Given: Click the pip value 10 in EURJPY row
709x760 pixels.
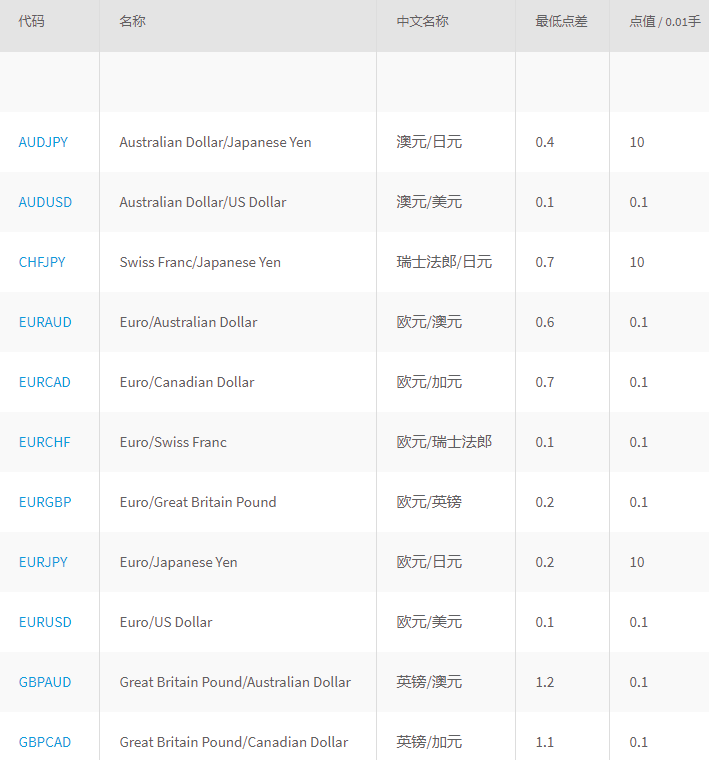Looking at the screenshot, I should pyautogui.click(x=637, y=562).
